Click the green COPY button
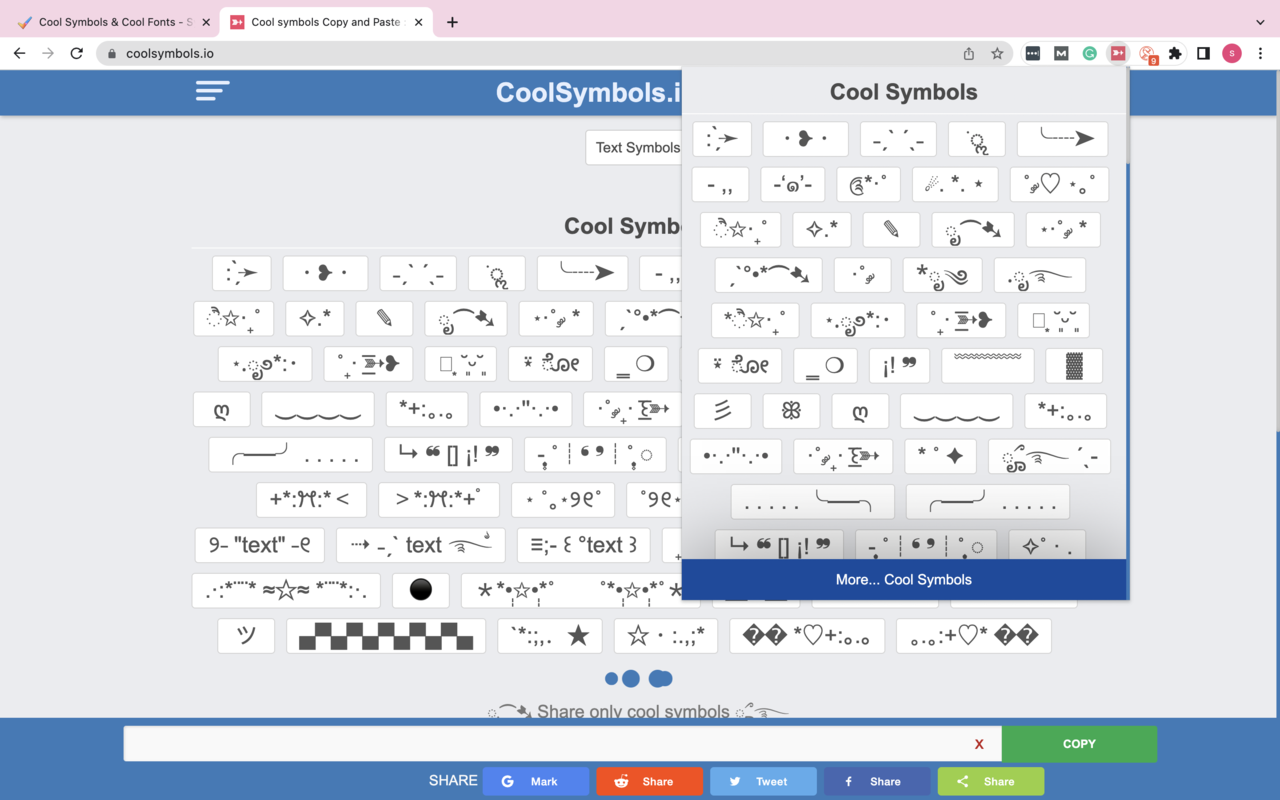The image size is (1280, 800). tap(1079, 744)
